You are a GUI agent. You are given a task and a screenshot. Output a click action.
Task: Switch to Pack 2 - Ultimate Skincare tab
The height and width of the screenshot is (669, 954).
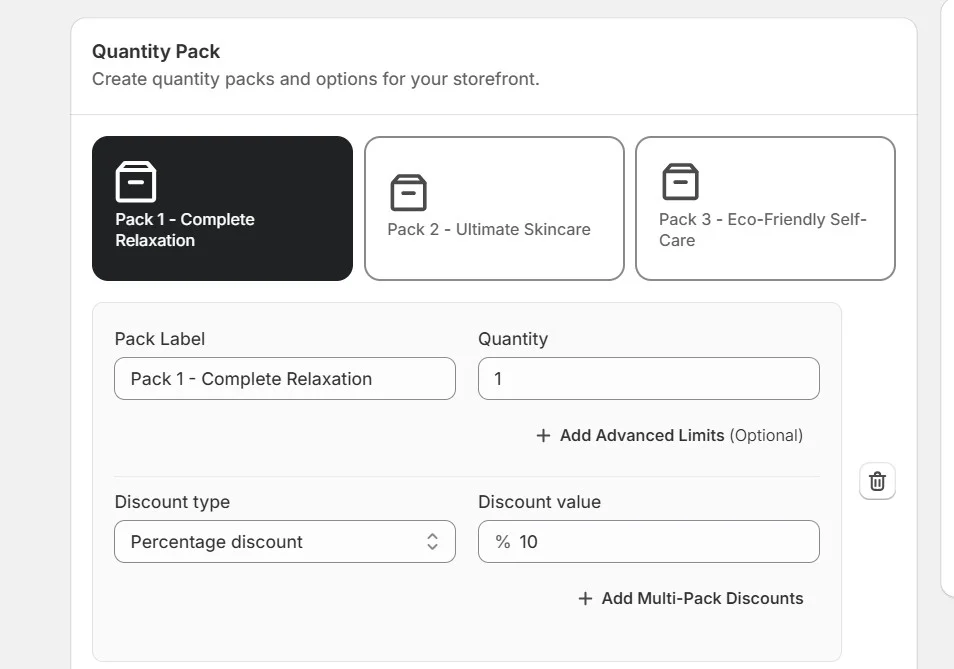494,208
